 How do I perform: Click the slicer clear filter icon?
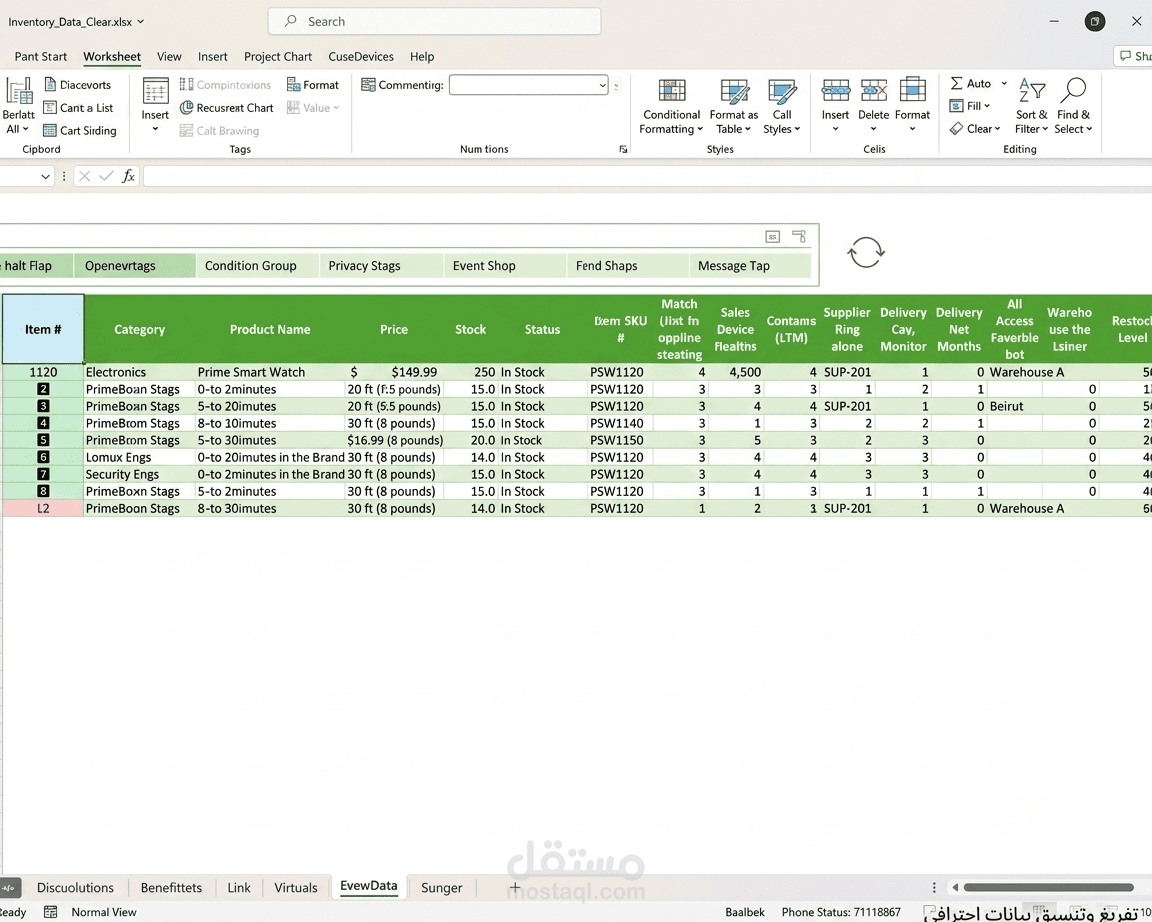click(x=799, y=236)
